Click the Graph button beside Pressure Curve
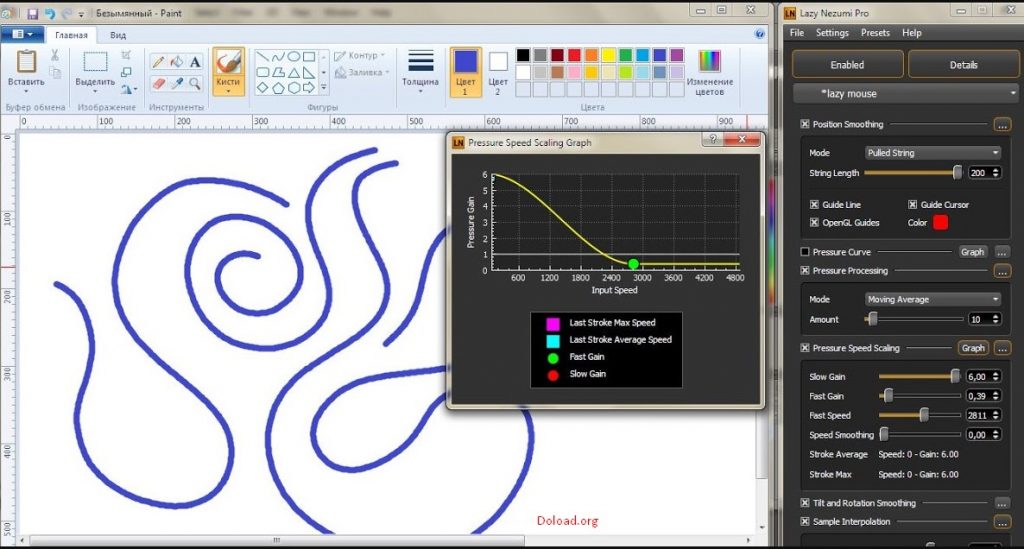This screenshot has width=1024, height=549. click(972, 252)
